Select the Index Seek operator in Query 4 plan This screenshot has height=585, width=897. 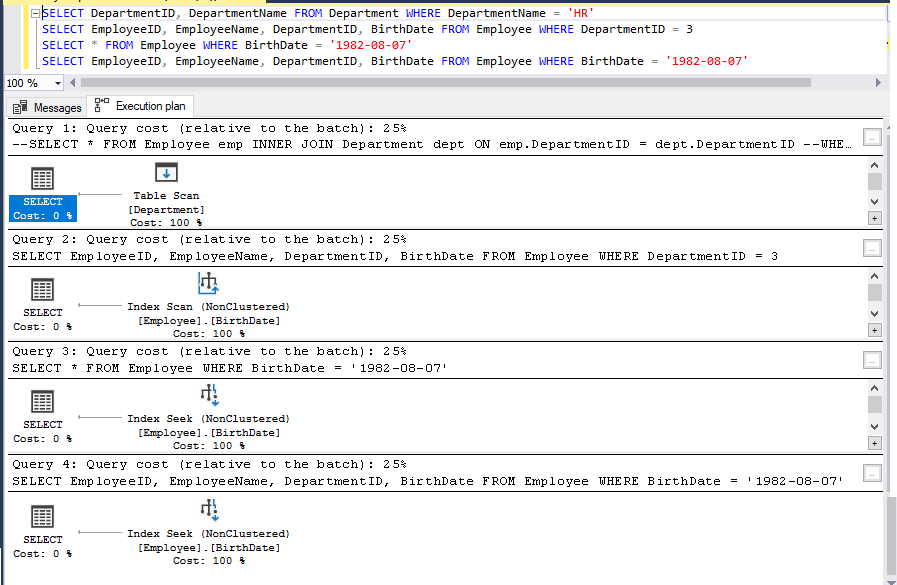coord(209,510)
